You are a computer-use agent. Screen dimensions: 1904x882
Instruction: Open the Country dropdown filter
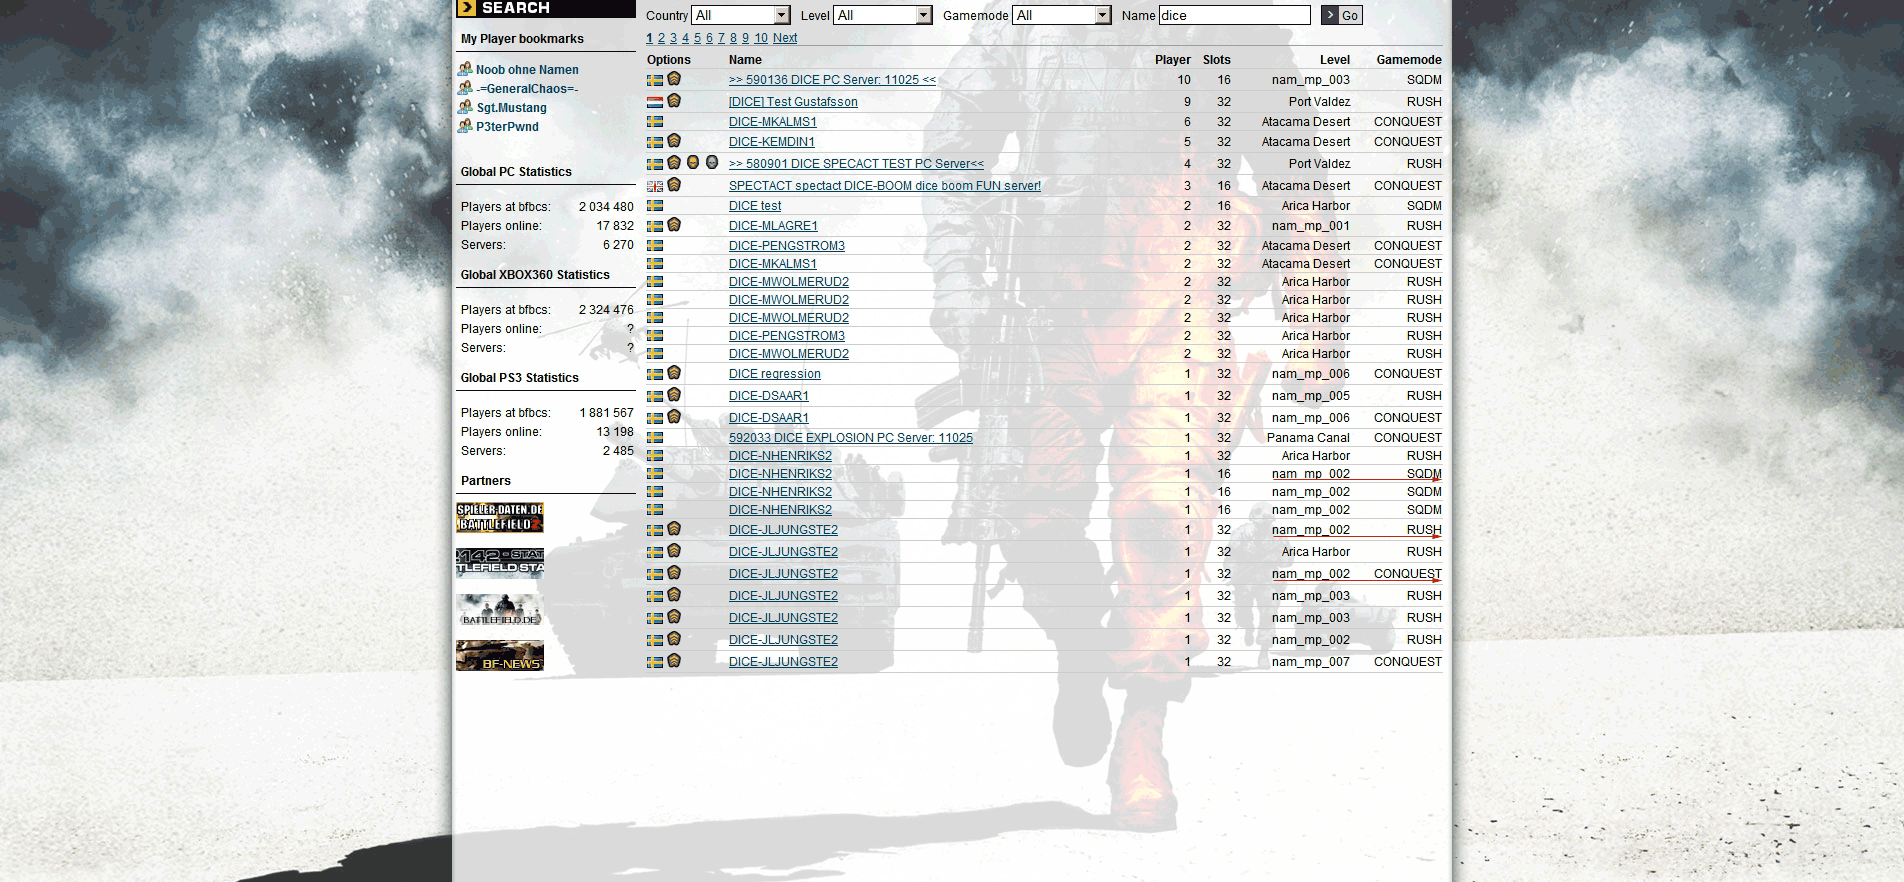[x=741, y=15]
